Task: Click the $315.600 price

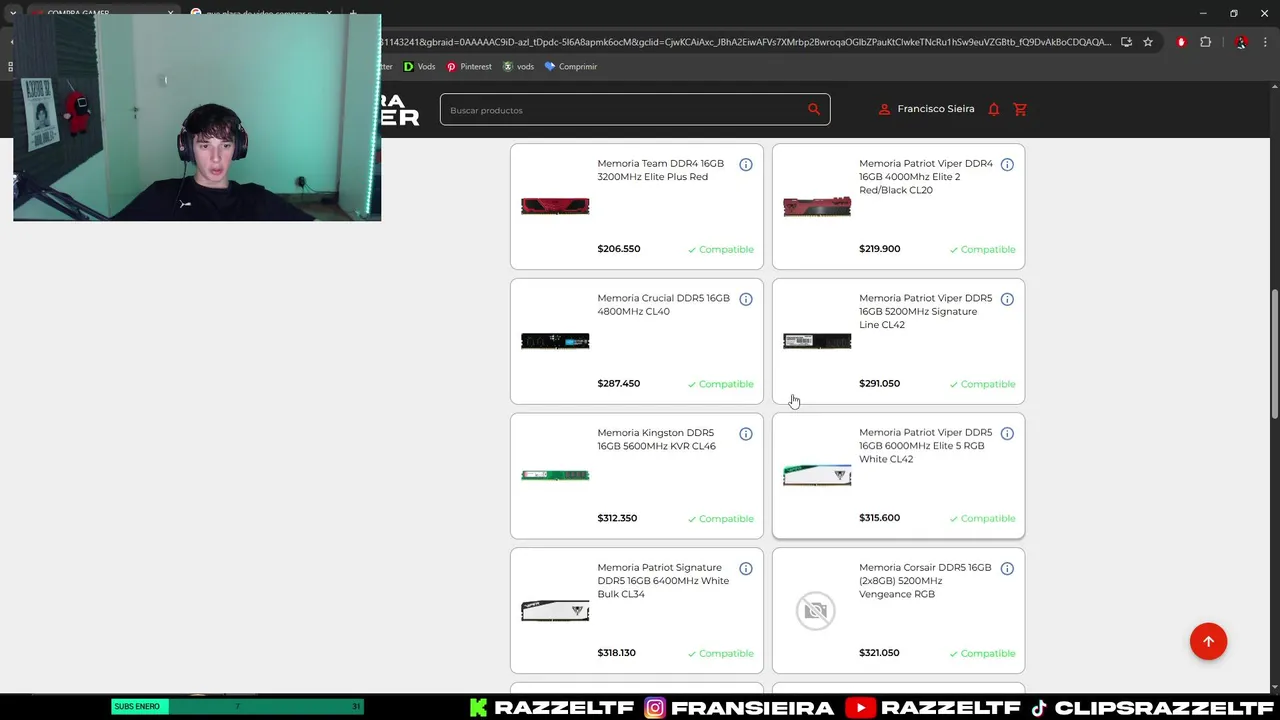Action: pos(879,518)
